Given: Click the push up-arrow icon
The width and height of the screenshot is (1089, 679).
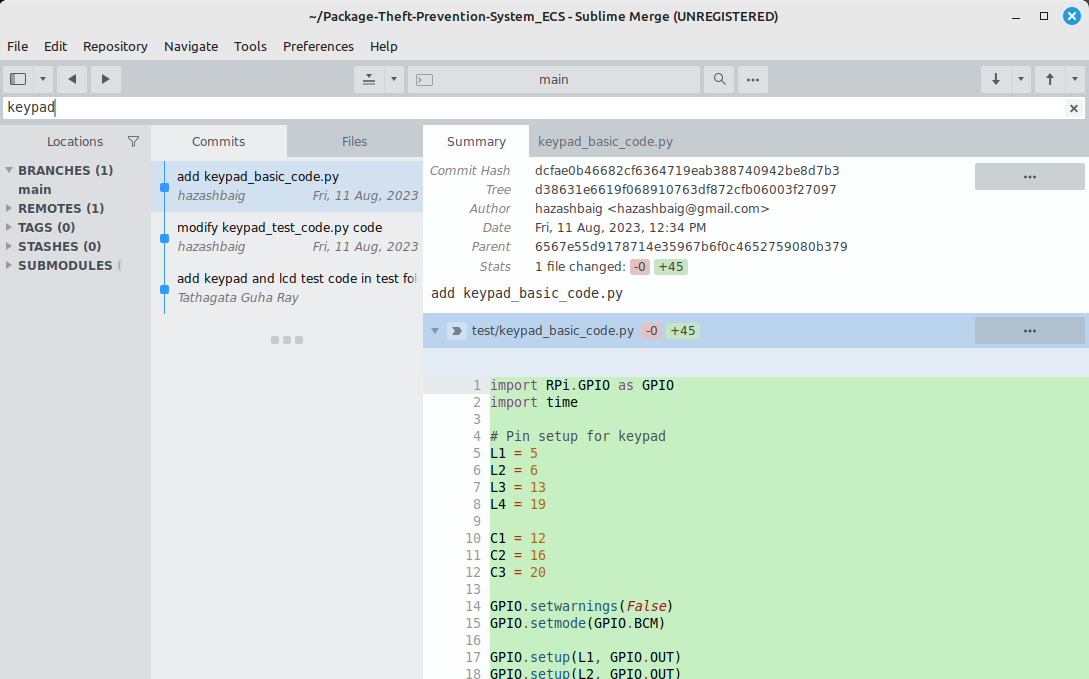Looking at the screenshot, I should [1050, 79].
